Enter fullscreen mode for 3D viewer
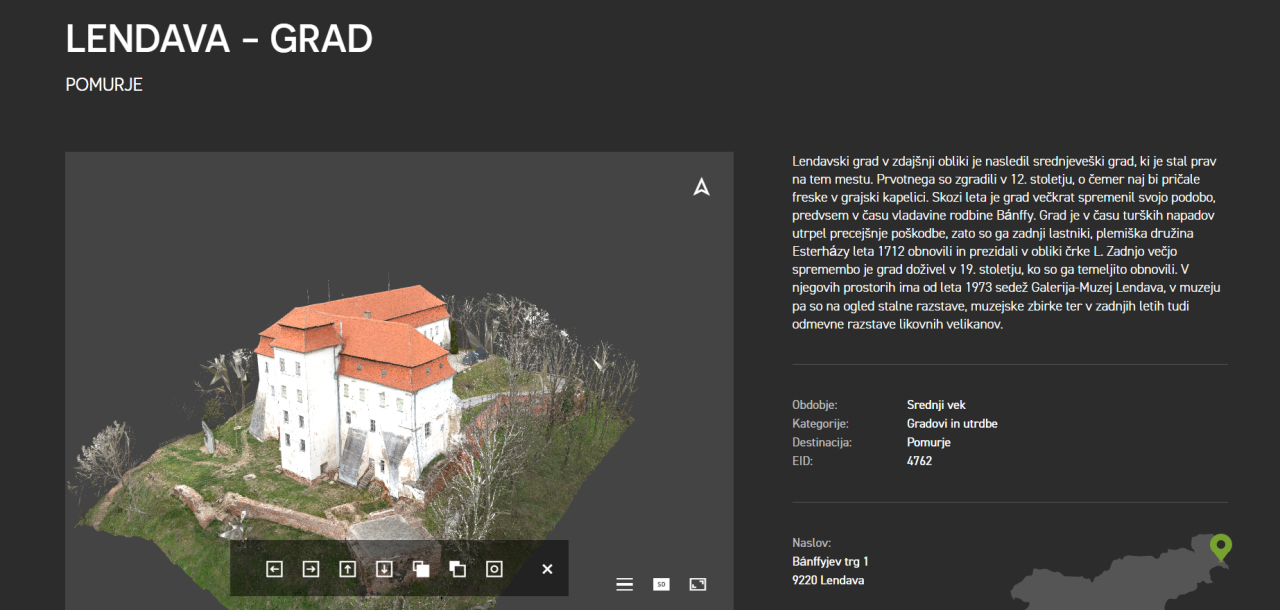The height and width of the screenshot is (610, 1280). click(x=698, y=584)
